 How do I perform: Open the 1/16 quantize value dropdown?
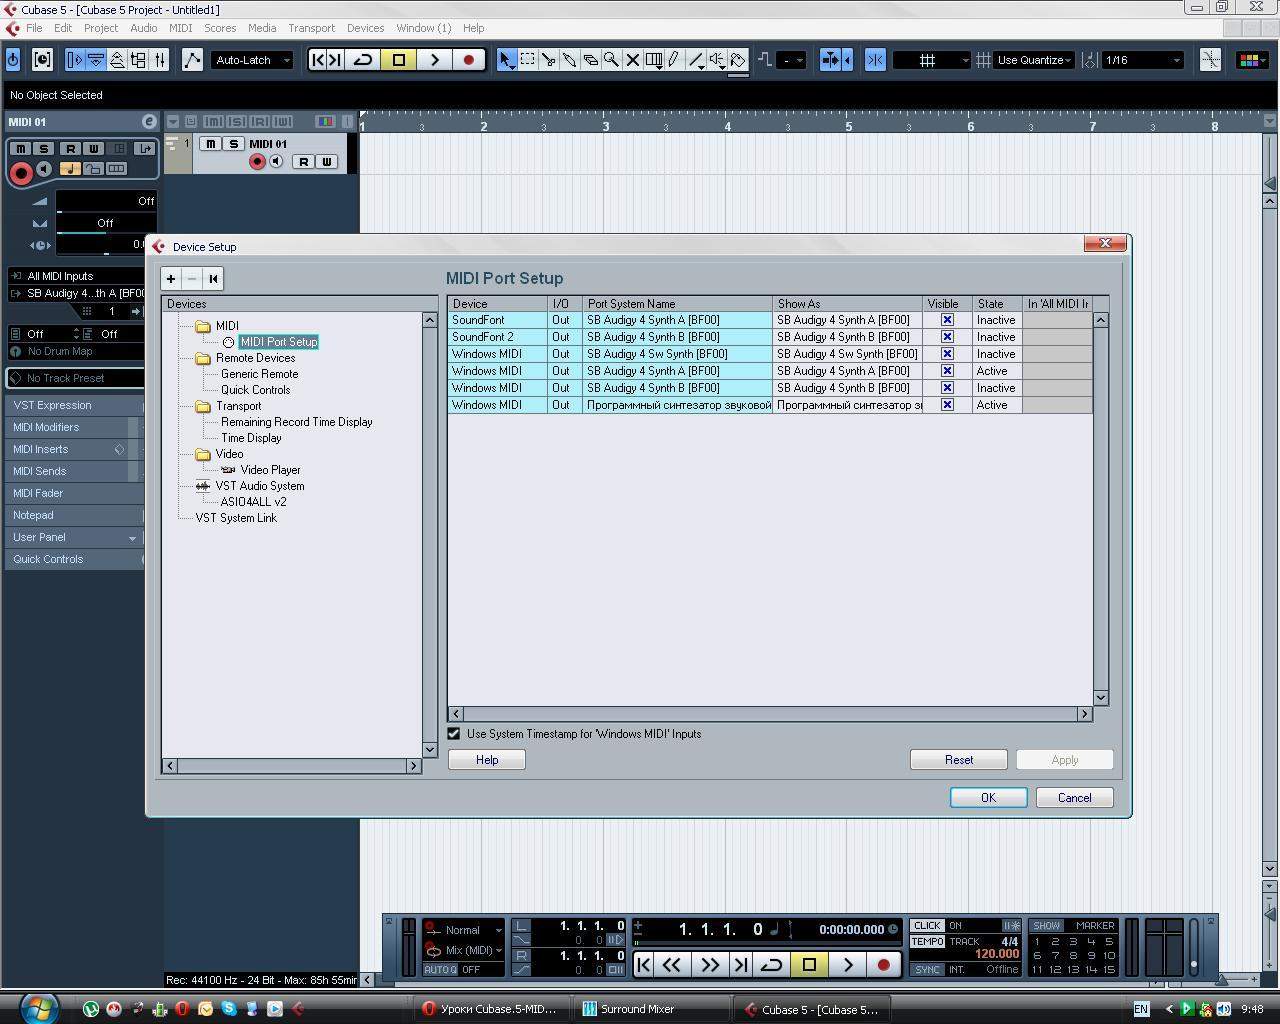coord(1142,60)
